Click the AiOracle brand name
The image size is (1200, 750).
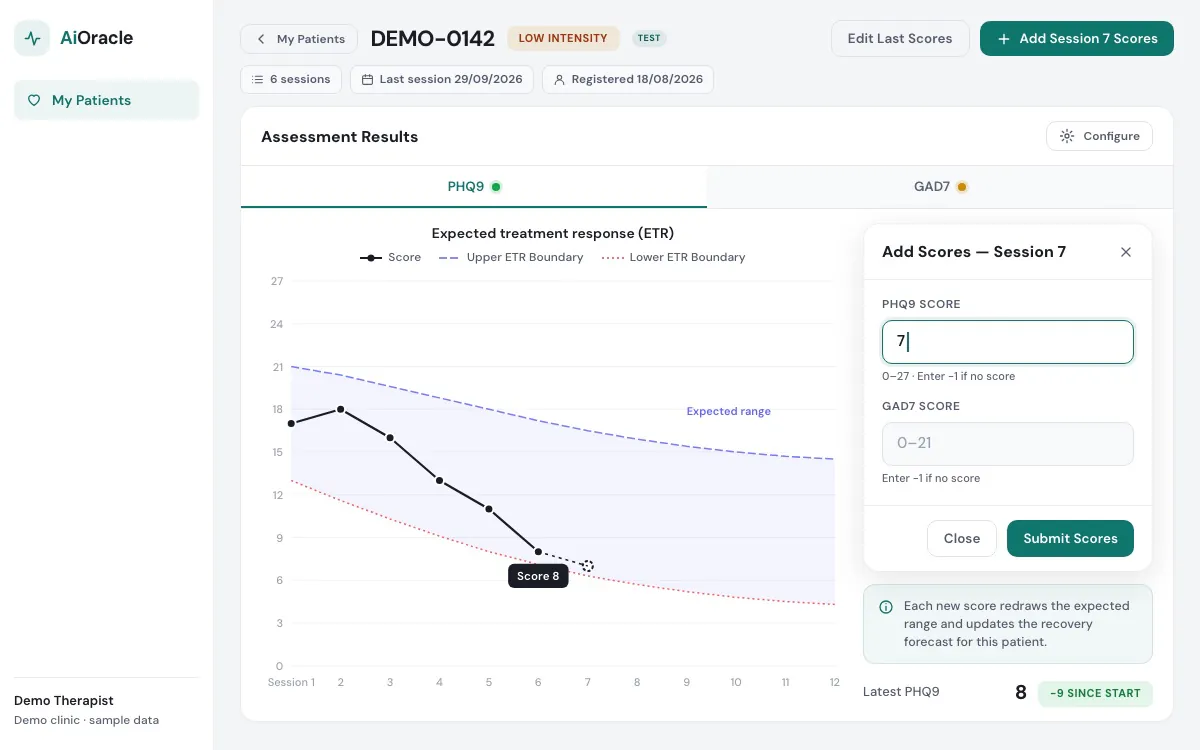point(97,38)
